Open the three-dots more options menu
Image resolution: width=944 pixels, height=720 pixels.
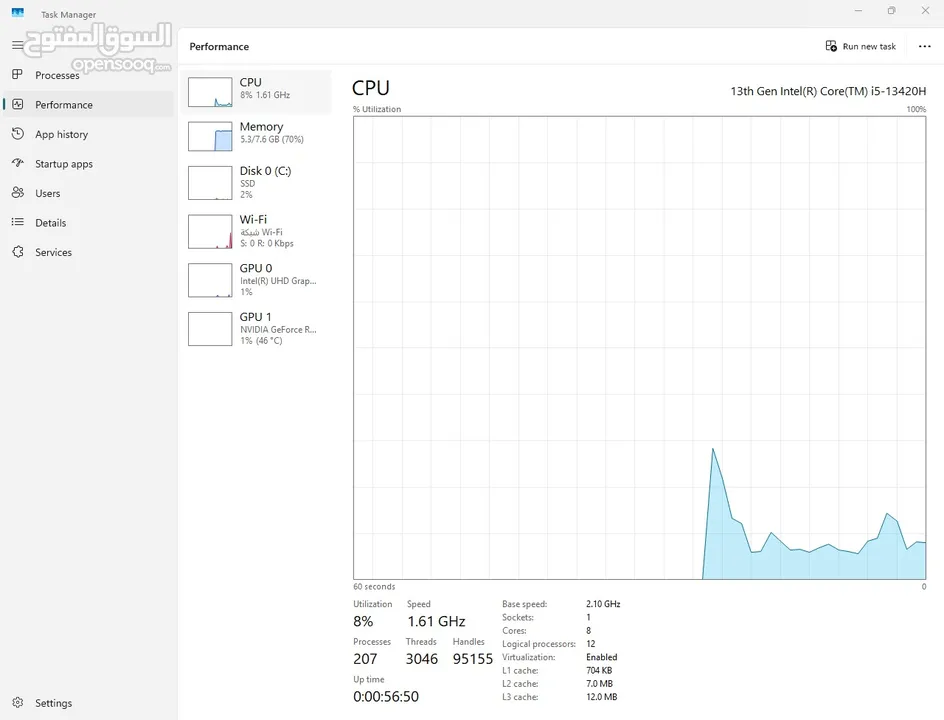(x=925, y=46)
